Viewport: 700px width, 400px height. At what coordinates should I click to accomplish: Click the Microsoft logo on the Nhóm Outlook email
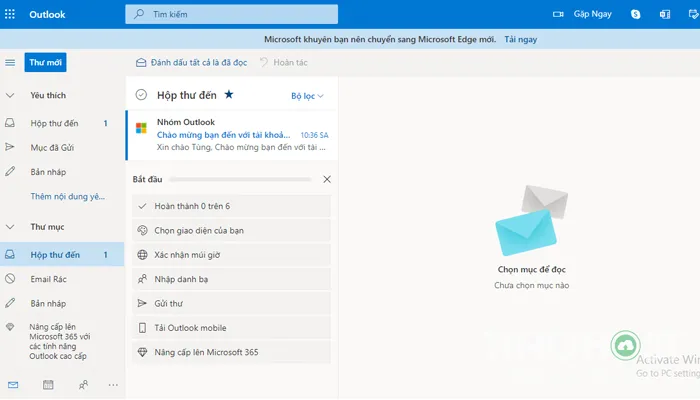142,128
